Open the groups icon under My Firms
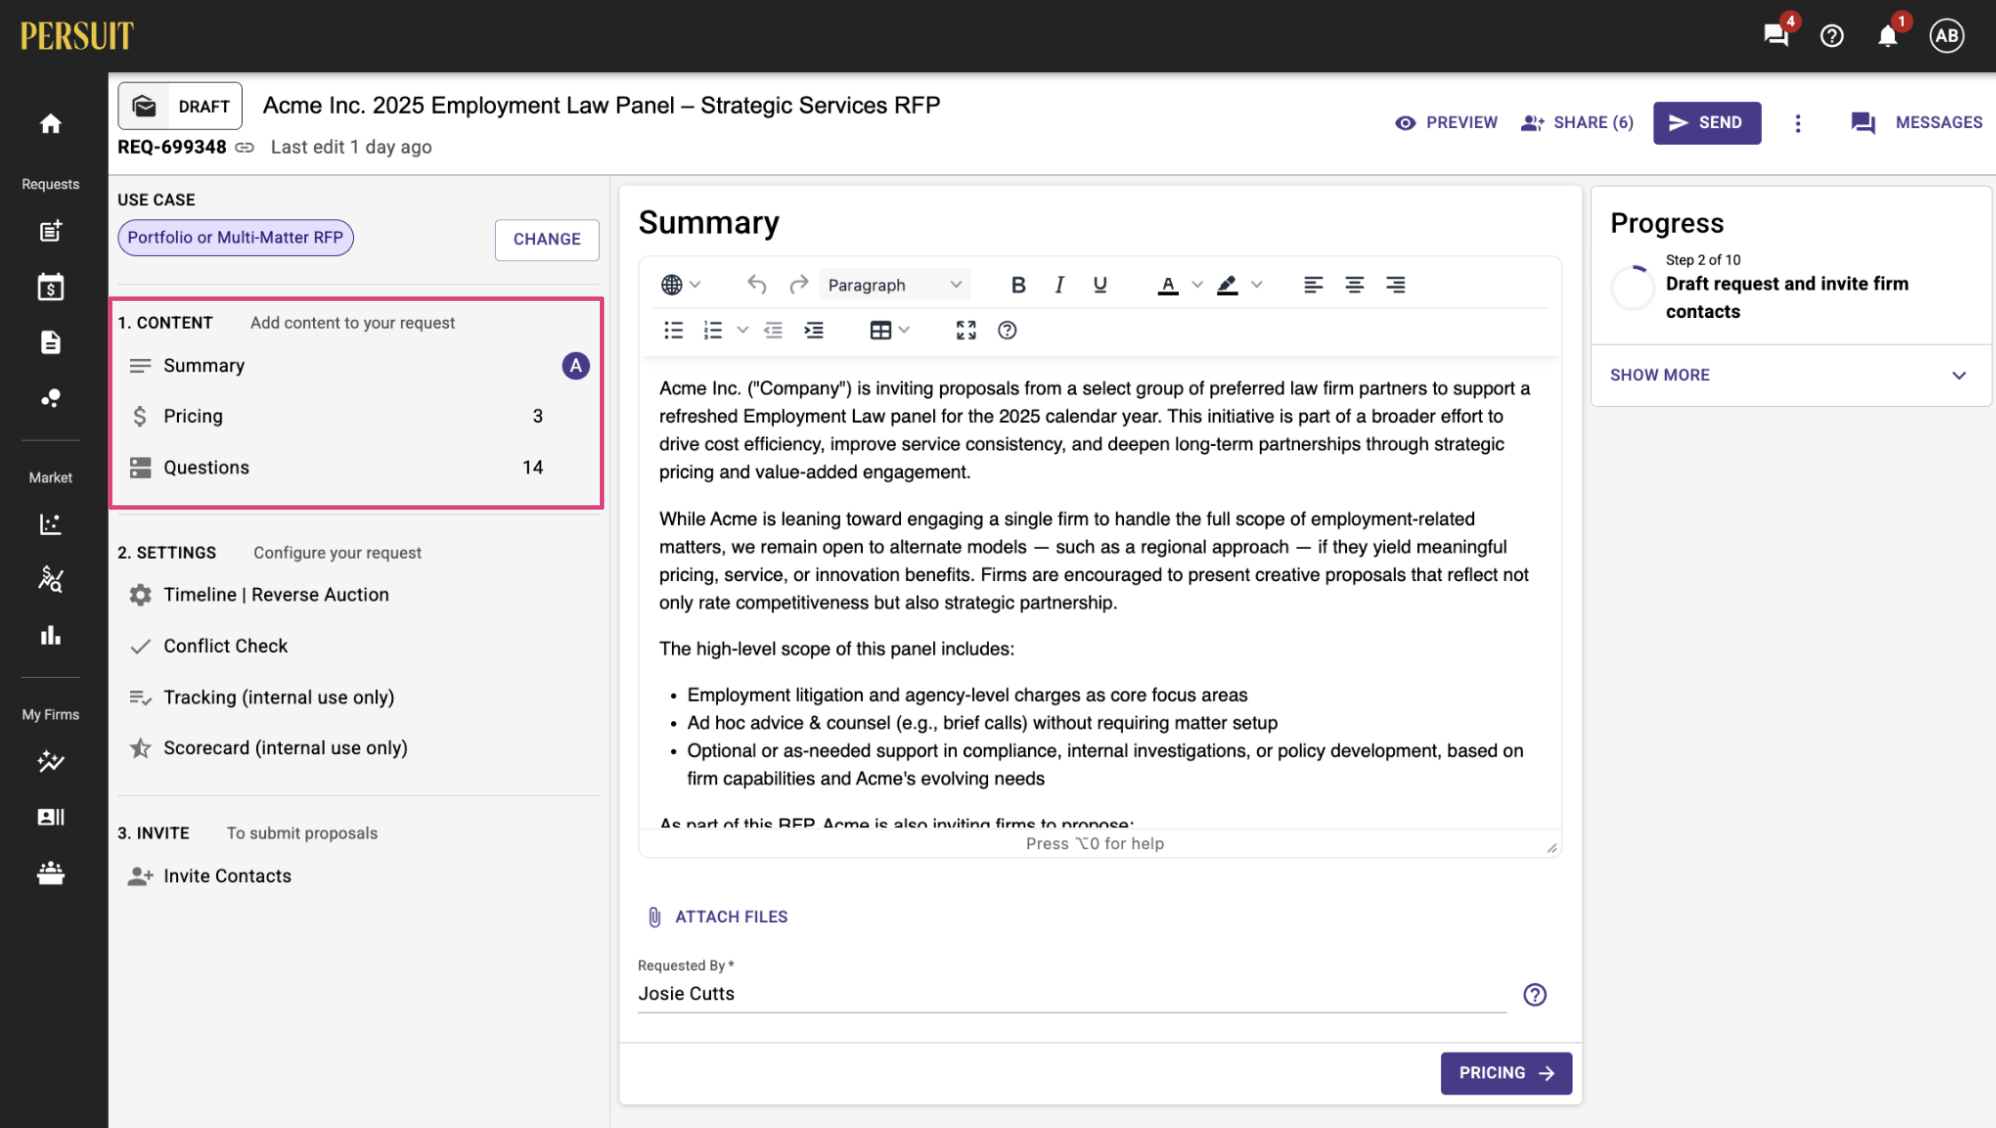Viewport: 1996px width, 1128px height. (x=51, y=873)
